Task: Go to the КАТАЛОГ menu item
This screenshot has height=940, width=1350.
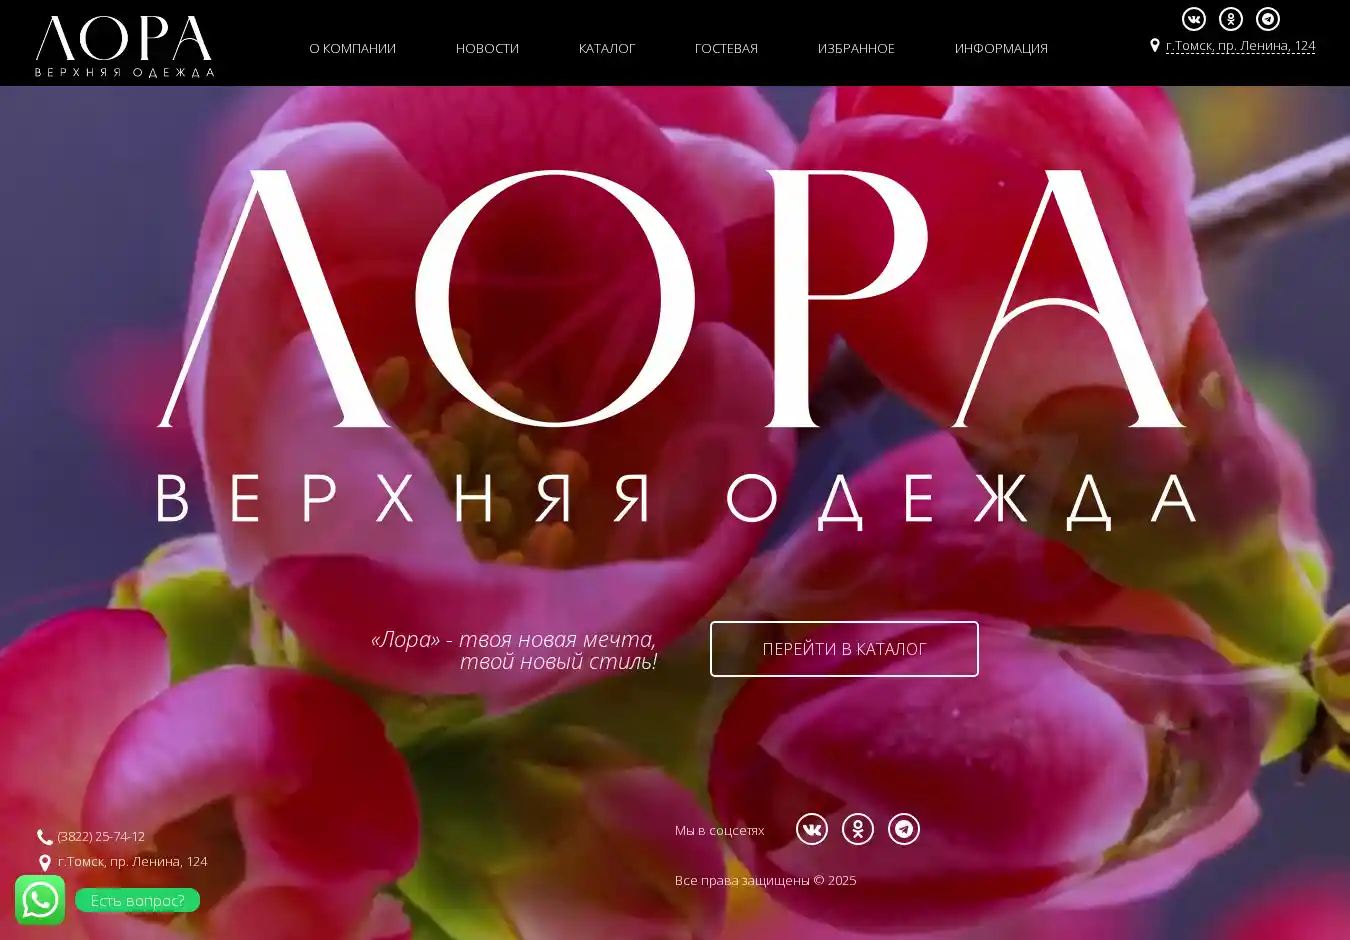Action: point(607,48)
